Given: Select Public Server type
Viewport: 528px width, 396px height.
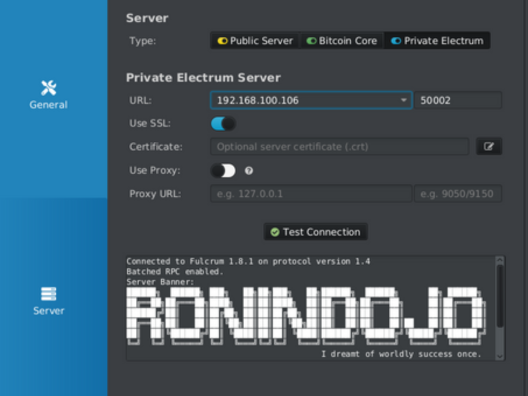Looking at the screenshot, I should point(255,41).
